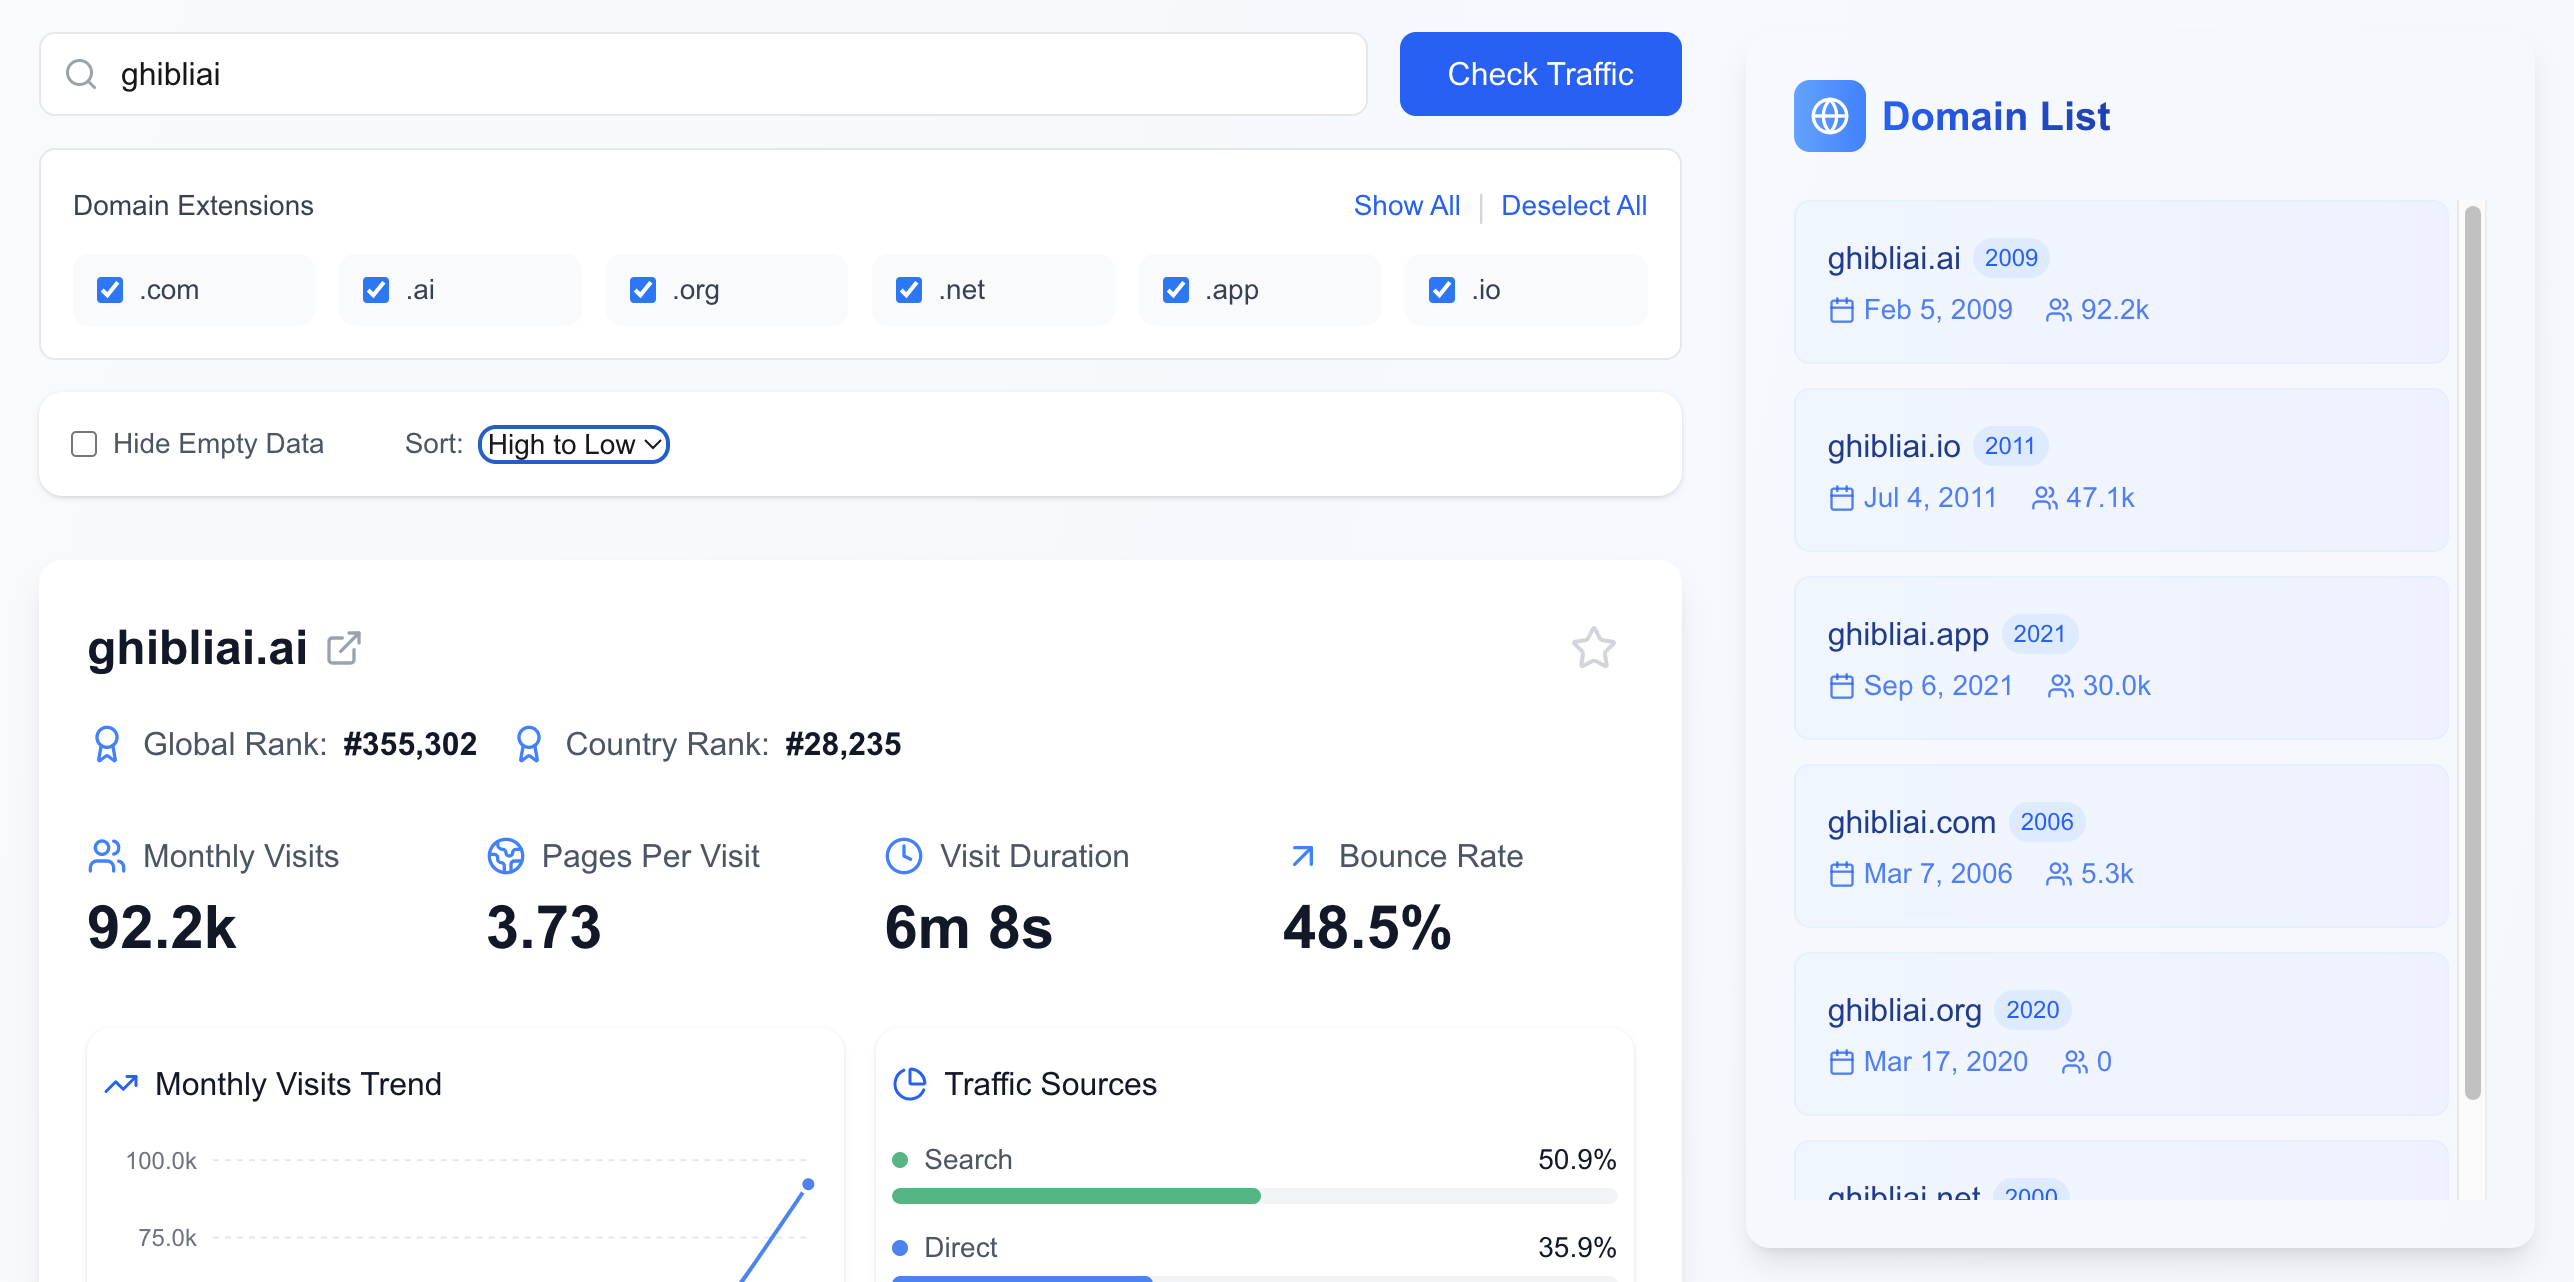The height and width of the screenshot is (1282, 2574).
Task: Click the Global Rank value #355,302
Action: click(x=410, y=744)
